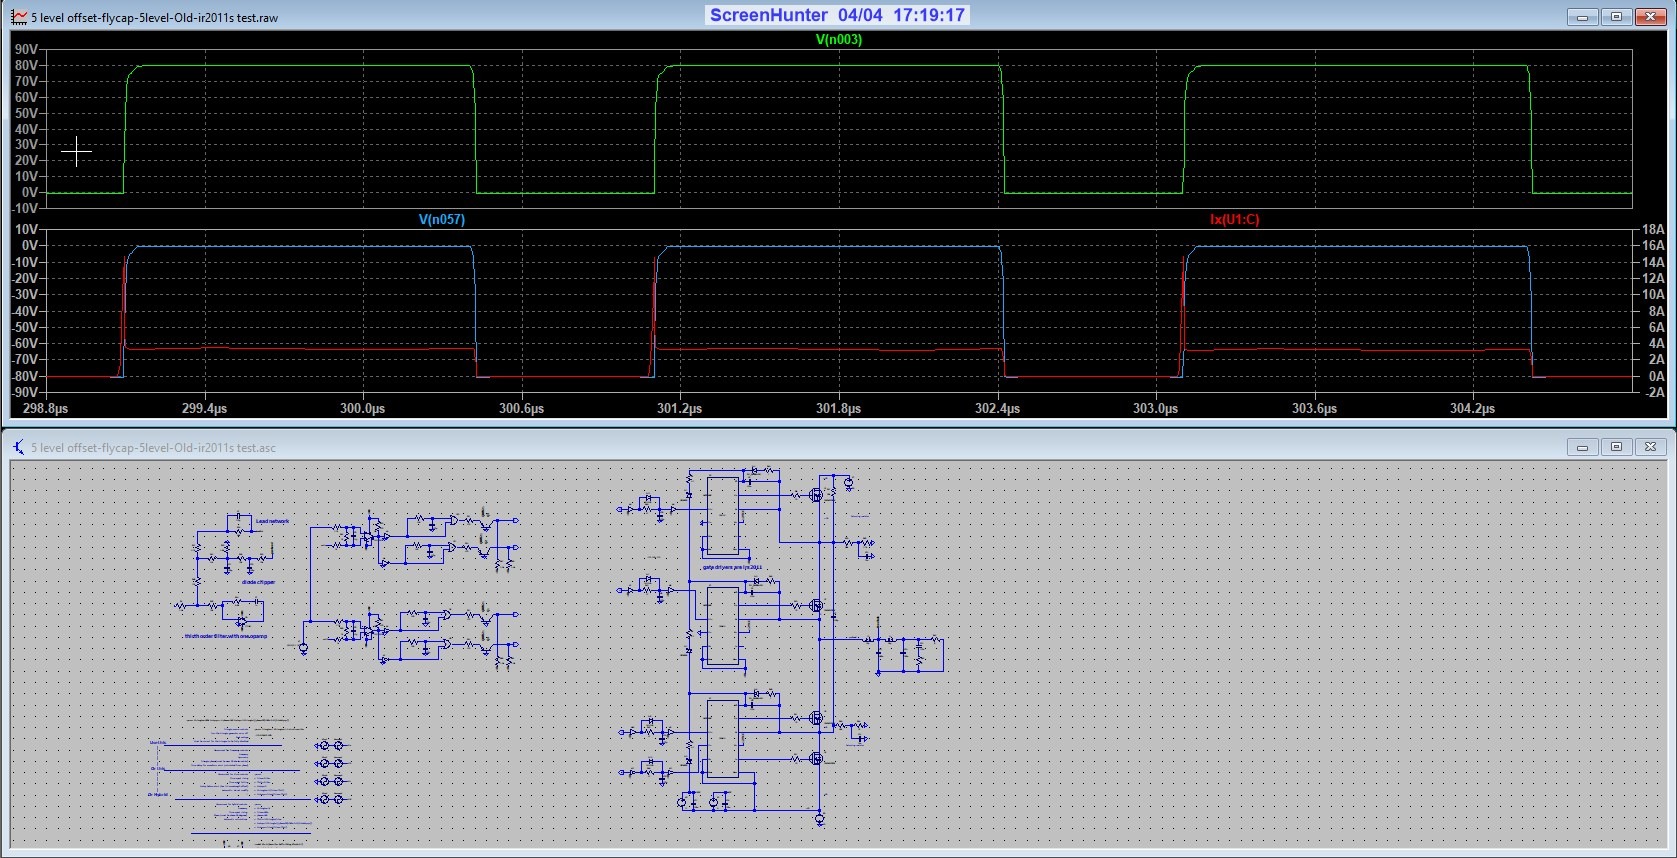Close the schematic .asc window
The height and width of the screenshot is (858, 1677).
[x=1650, y=447]
